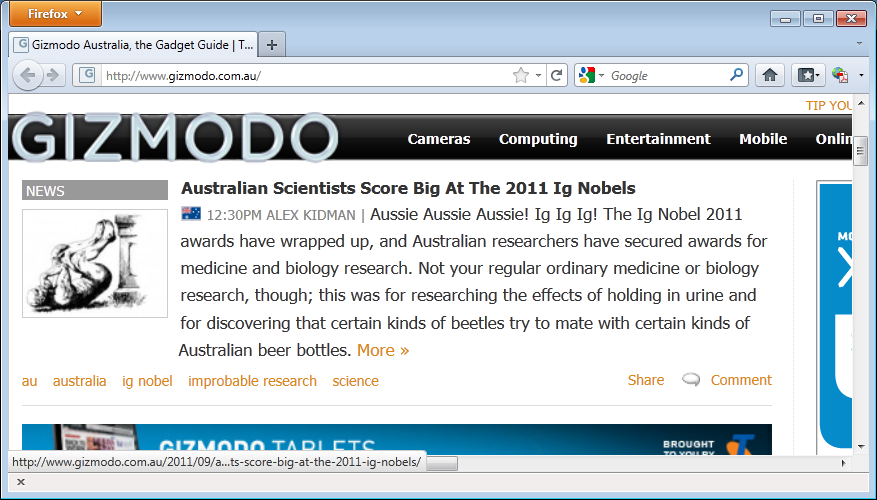Maximize the Firefox window

[x=818, y=19]
